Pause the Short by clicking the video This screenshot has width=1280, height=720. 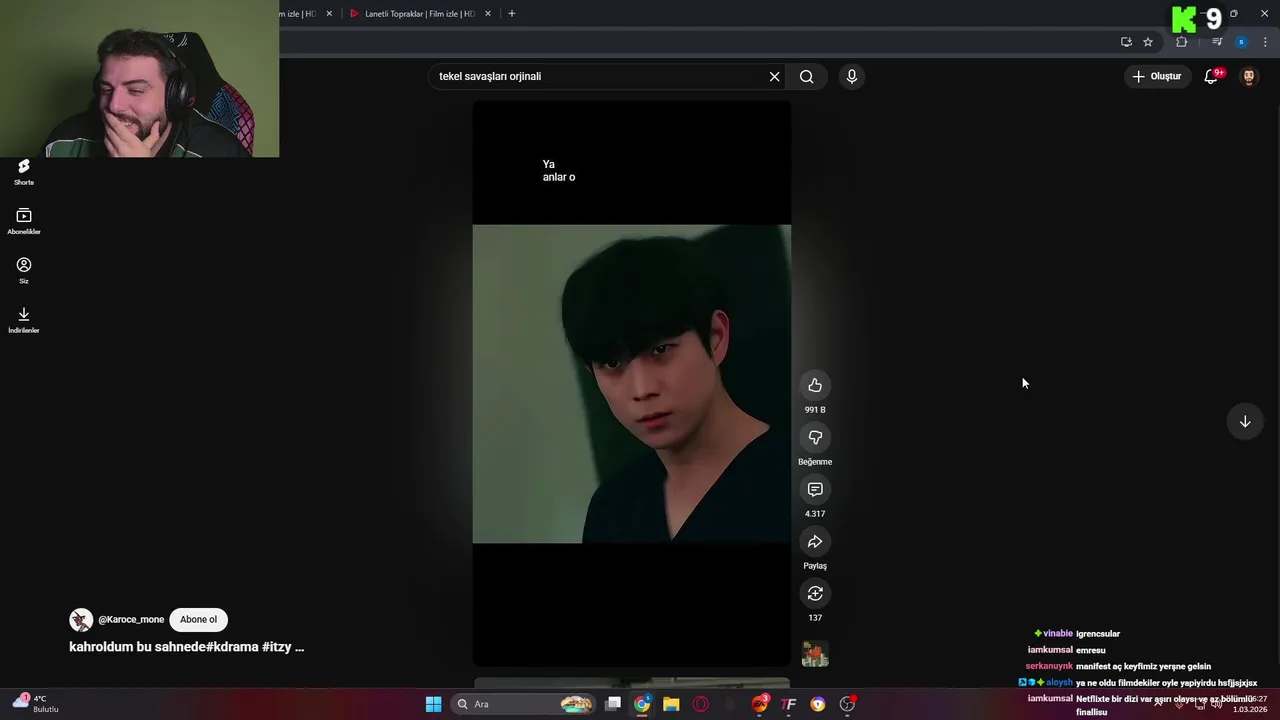pos(632,384)
